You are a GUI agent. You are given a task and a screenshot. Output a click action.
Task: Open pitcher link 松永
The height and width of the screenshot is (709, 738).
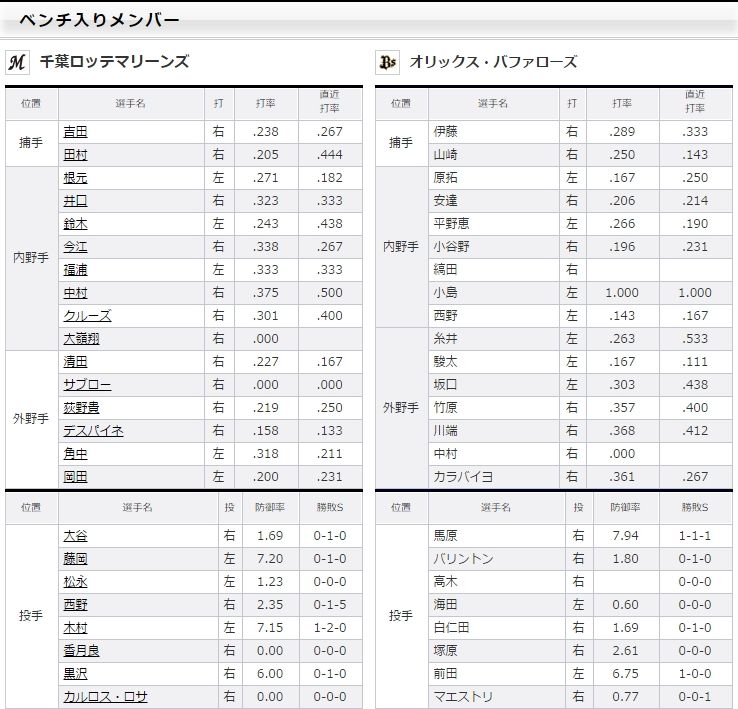pyautogui.click(x=75, y=582)
